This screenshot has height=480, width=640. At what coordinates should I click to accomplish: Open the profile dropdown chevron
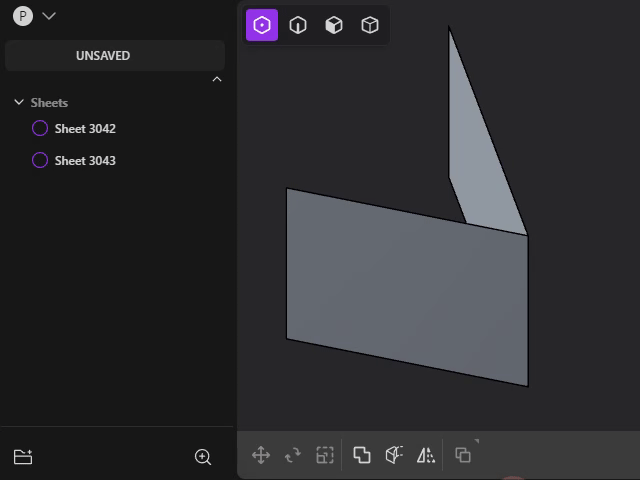pyautogui.click(x=49, y=16)
